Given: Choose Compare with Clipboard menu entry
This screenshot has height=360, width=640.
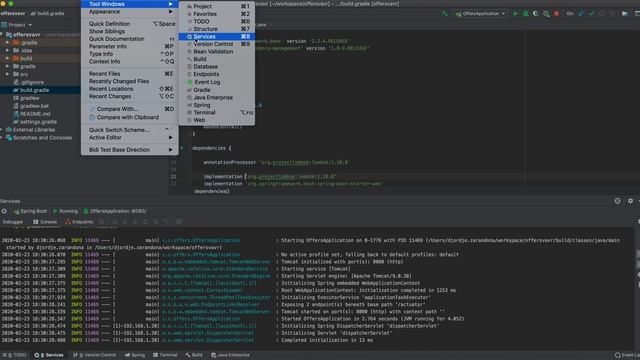Looking at the screenshot, I should pos(130,117).
